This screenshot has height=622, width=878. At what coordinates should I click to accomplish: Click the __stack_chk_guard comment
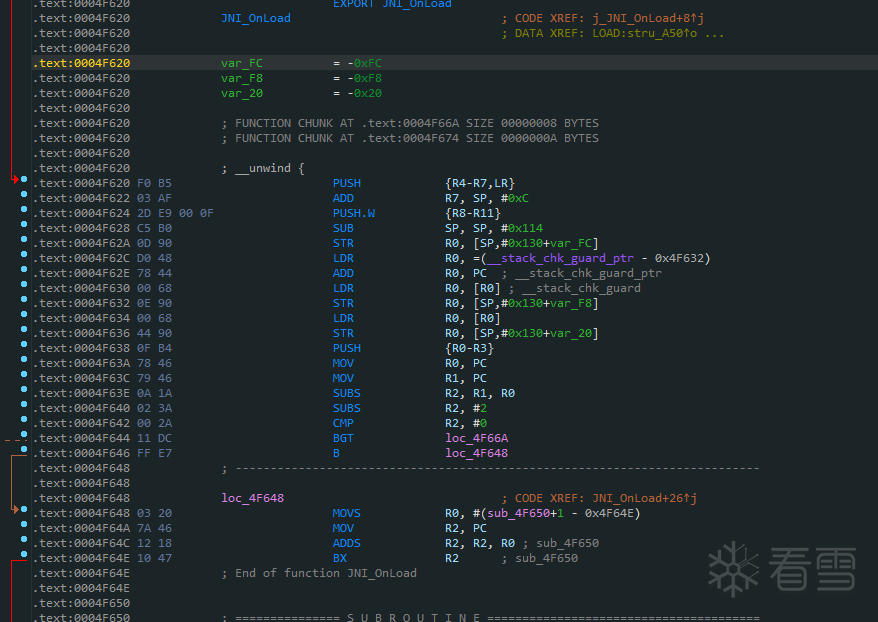[581, 288]
